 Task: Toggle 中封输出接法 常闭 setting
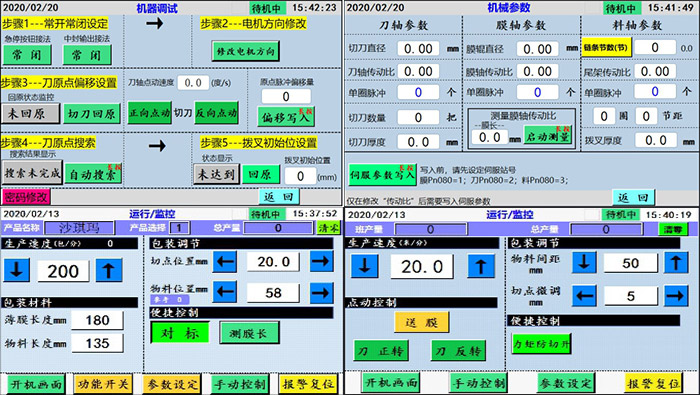[87, 55]
